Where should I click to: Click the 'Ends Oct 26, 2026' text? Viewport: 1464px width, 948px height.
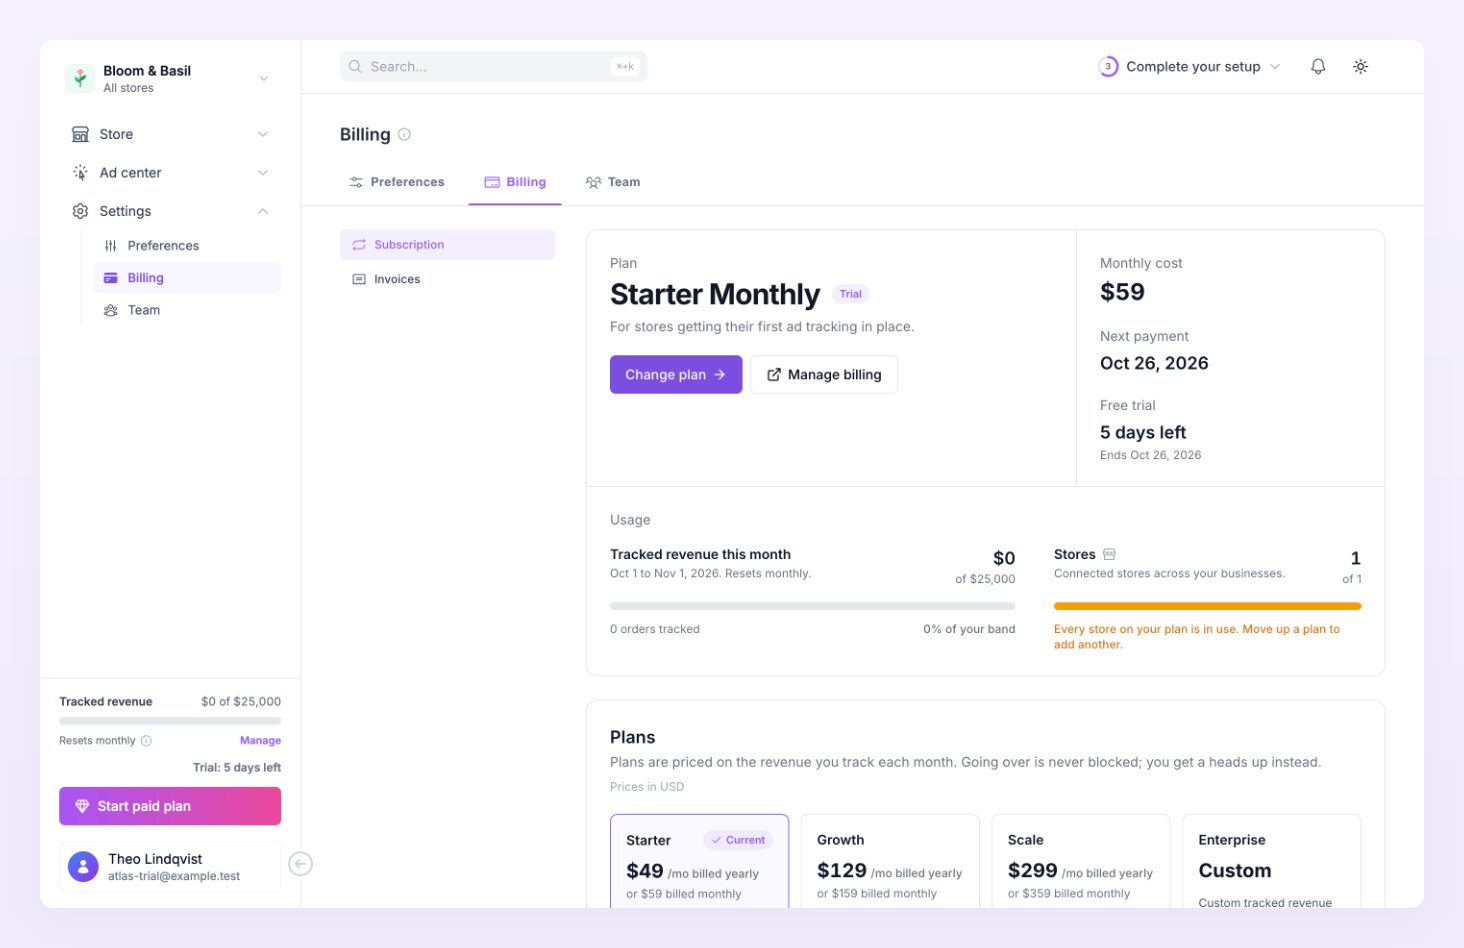tap(1150, 455)
